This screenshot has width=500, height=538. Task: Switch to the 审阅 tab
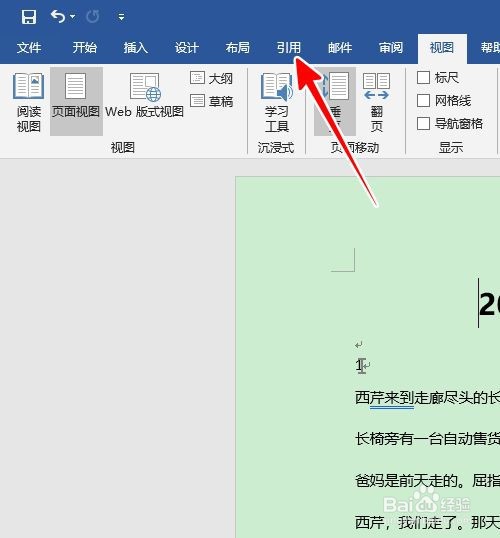pyautogui.click(x=391, y=48)
